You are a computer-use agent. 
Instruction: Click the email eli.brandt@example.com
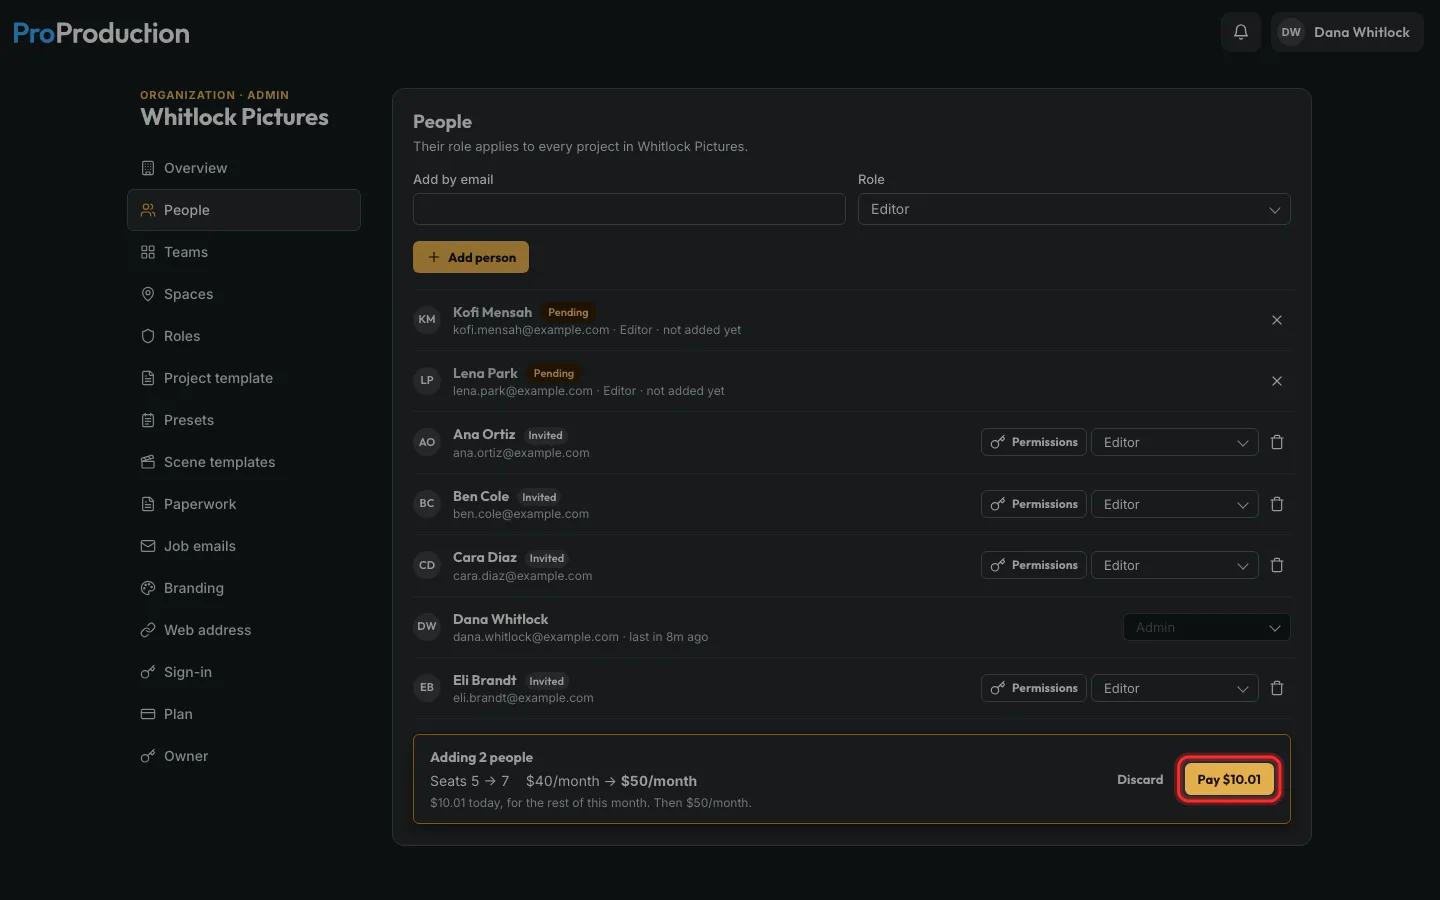tap(523, 698)
